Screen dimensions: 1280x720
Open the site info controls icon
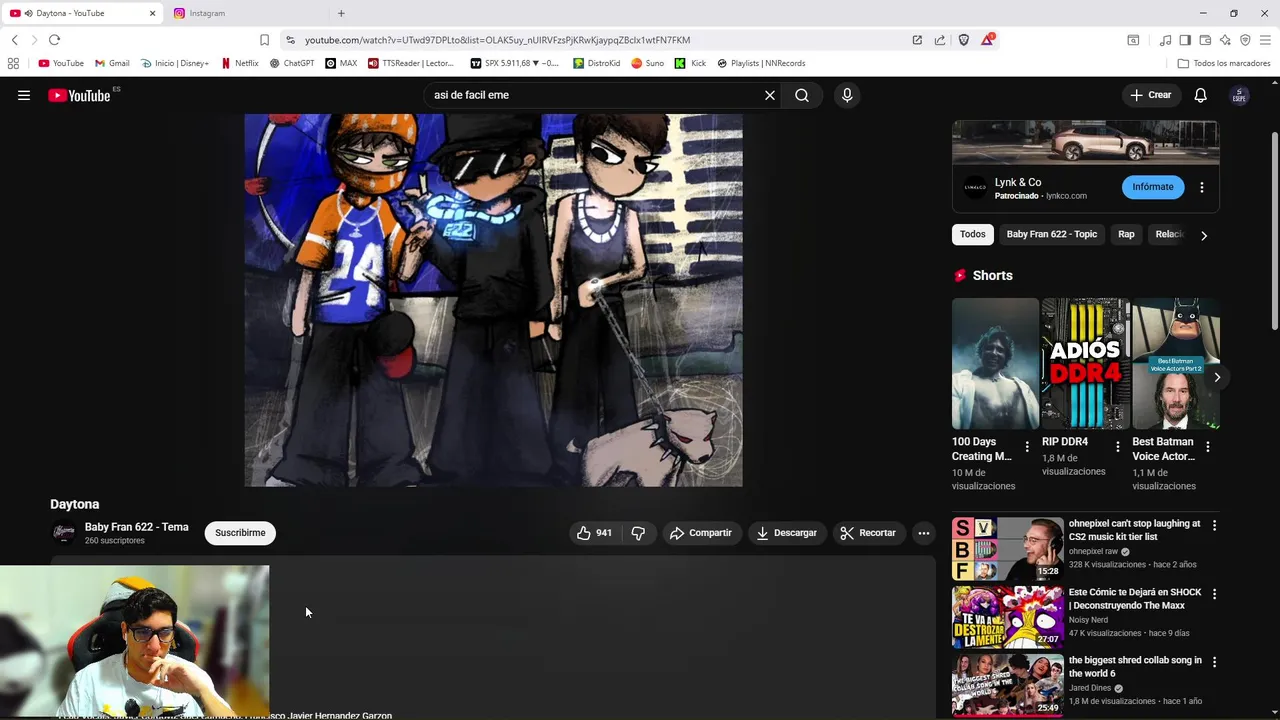(x=290, y=40)
